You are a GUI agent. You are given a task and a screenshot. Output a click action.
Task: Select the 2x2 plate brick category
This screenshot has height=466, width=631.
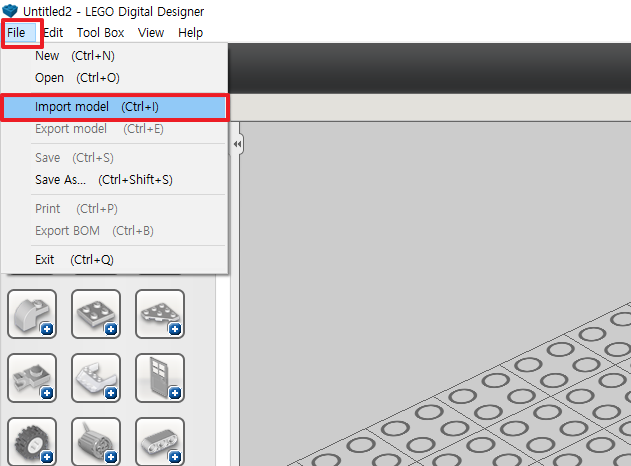point(96,314)
